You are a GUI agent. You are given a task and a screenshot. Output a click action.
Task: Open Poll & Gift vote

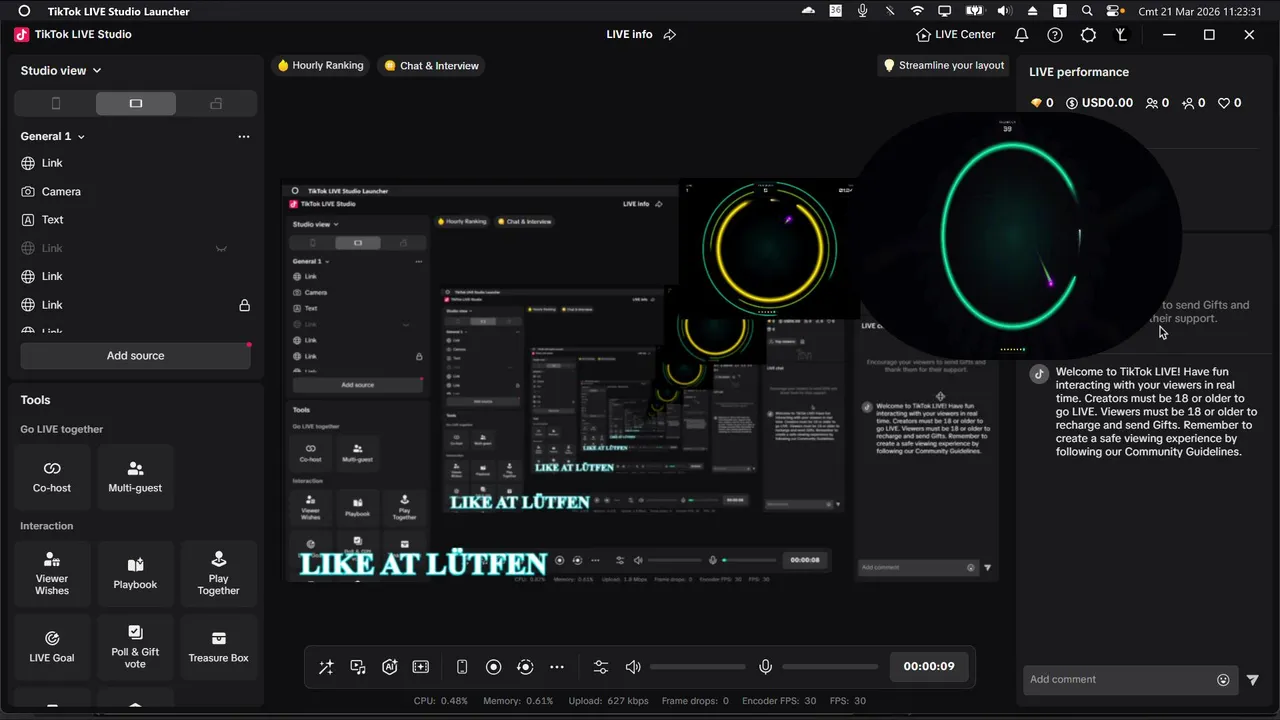135,648
